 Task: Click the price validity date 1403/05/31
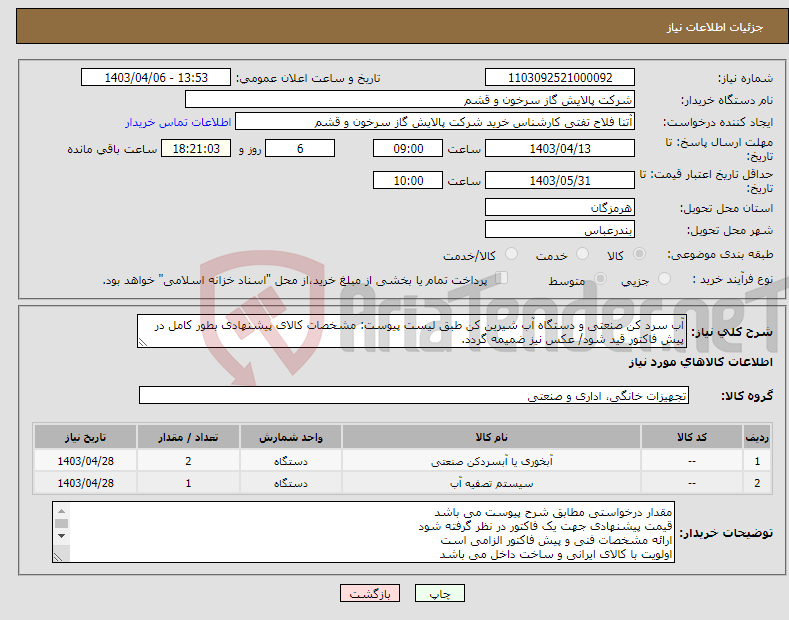(x=560, y=180)
